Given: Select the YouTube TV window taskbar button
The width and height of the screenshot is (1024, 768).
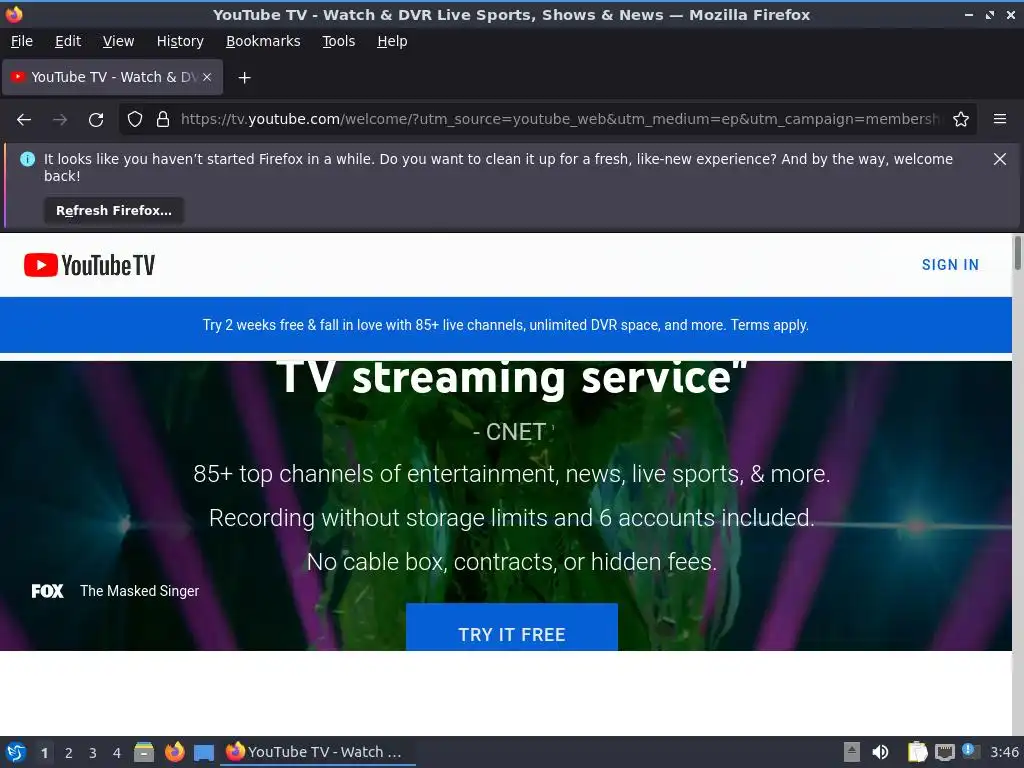Looking at the screenshot, I should [319, 752].
